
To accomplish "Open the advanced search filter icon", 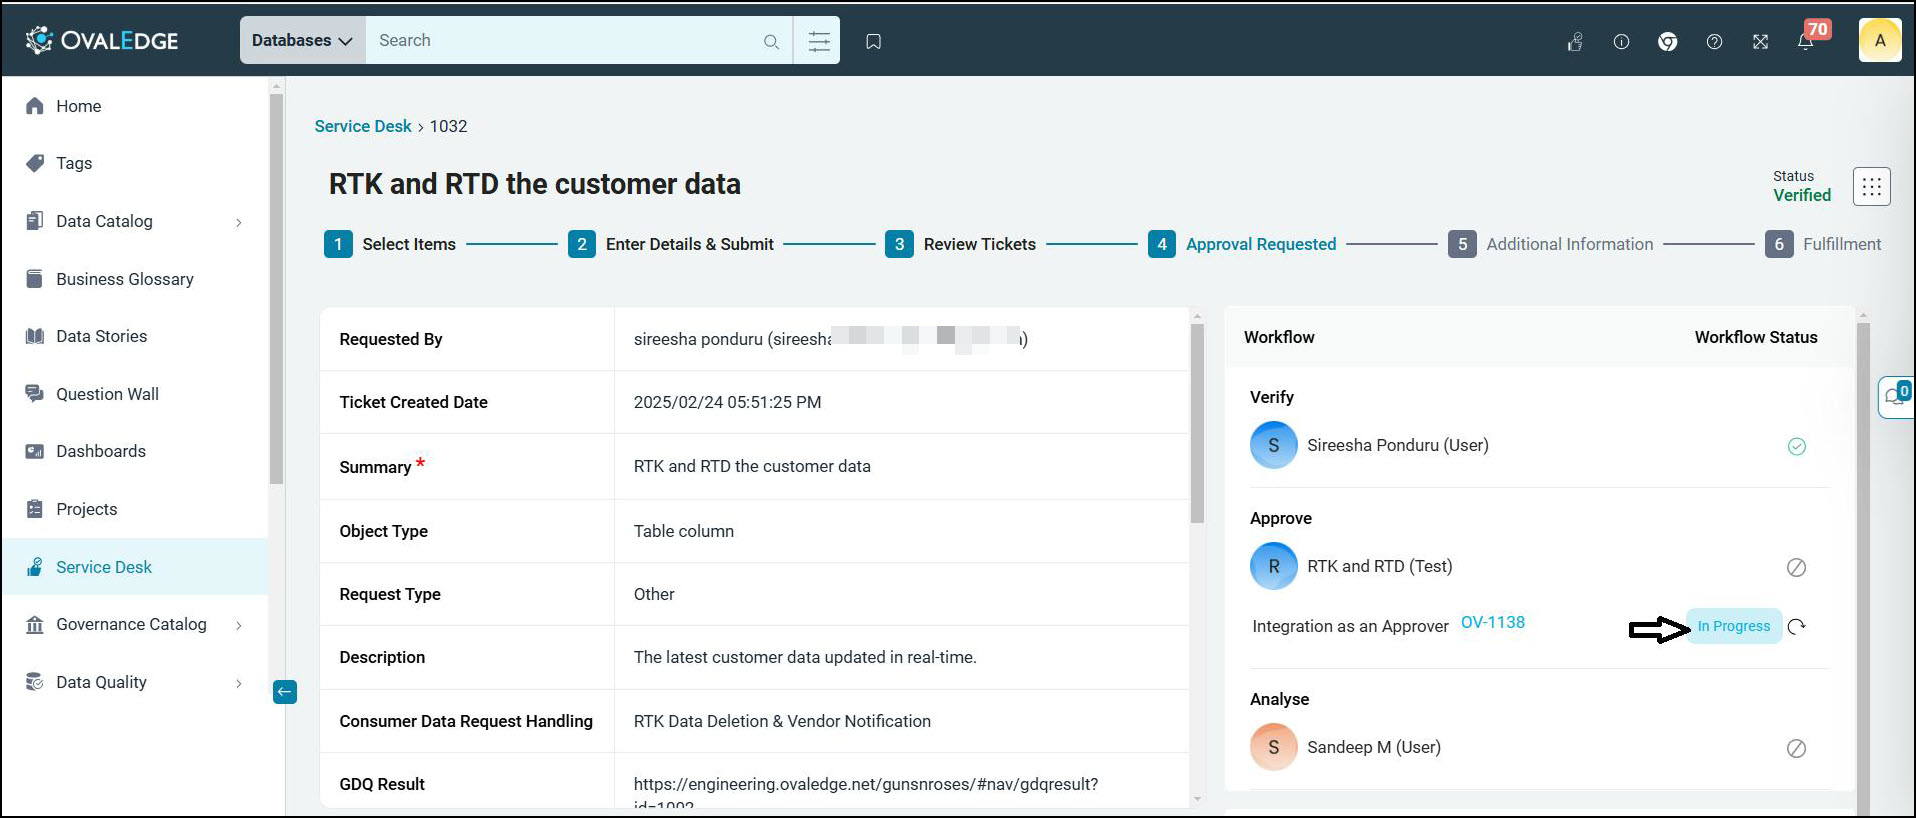I will pos(818,41).
